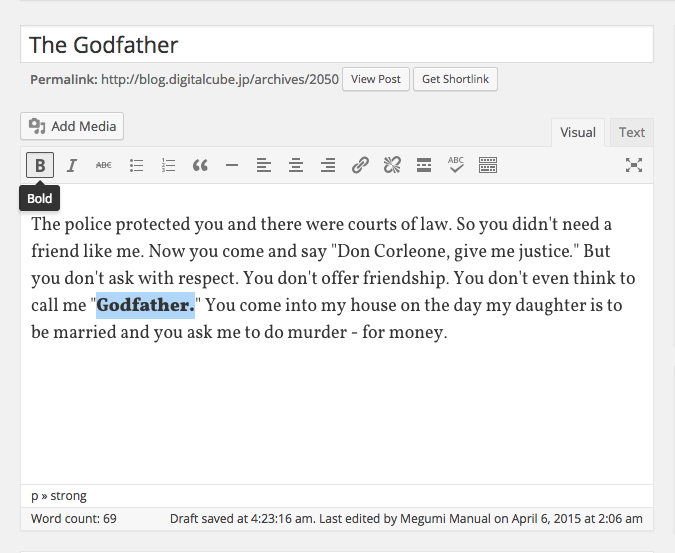Image resolution: width=675 pixels, height=553 pixels.
Task: Remove link from selected text
Action: (392, 166)
